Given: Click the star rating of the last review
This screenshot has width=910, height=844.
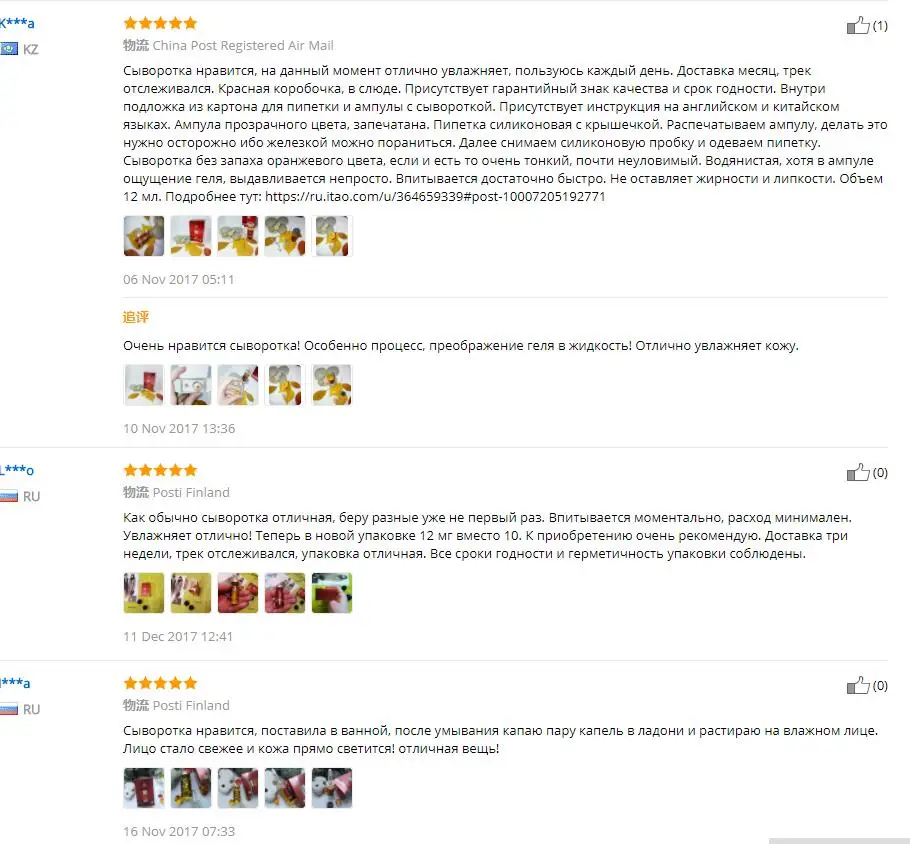Looking at the screenshot, I should [x=160, y=683].
